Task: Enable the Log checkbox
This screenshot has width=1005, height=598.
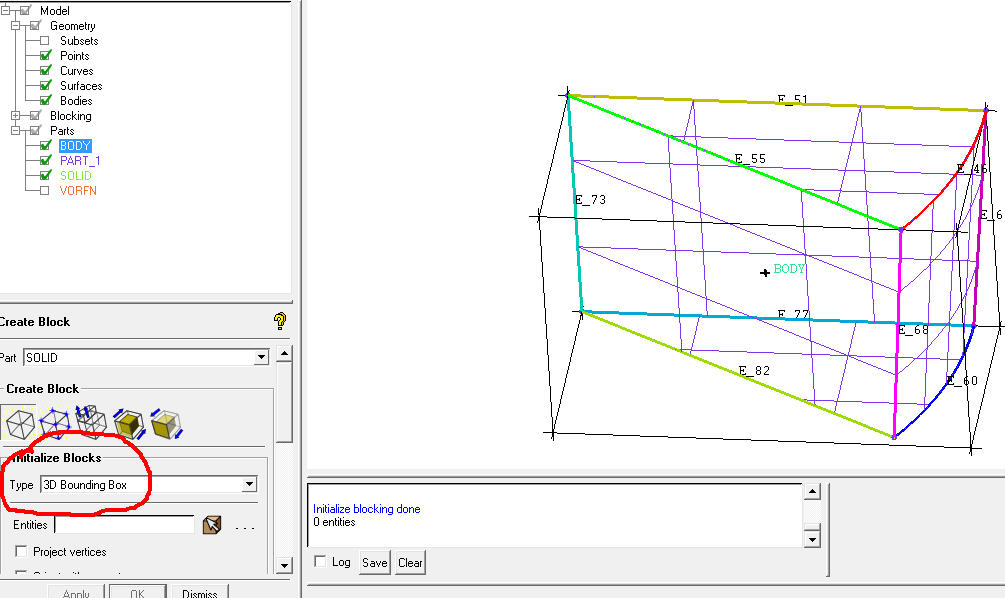Action: (320, 561)
